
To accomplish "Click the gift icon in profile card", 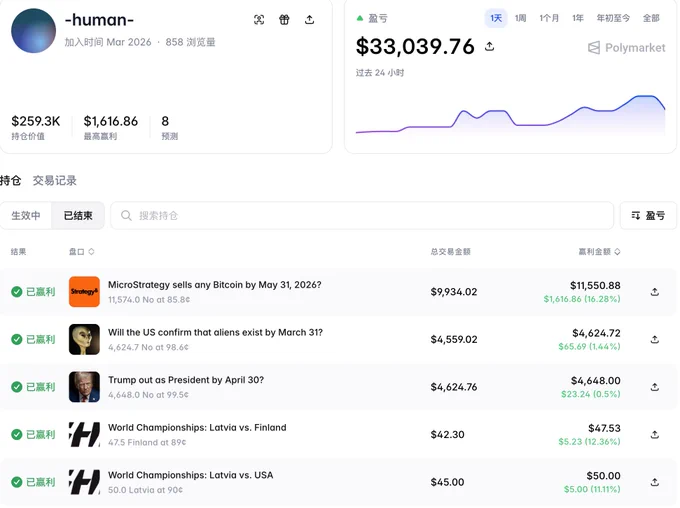I will (284, 20).
